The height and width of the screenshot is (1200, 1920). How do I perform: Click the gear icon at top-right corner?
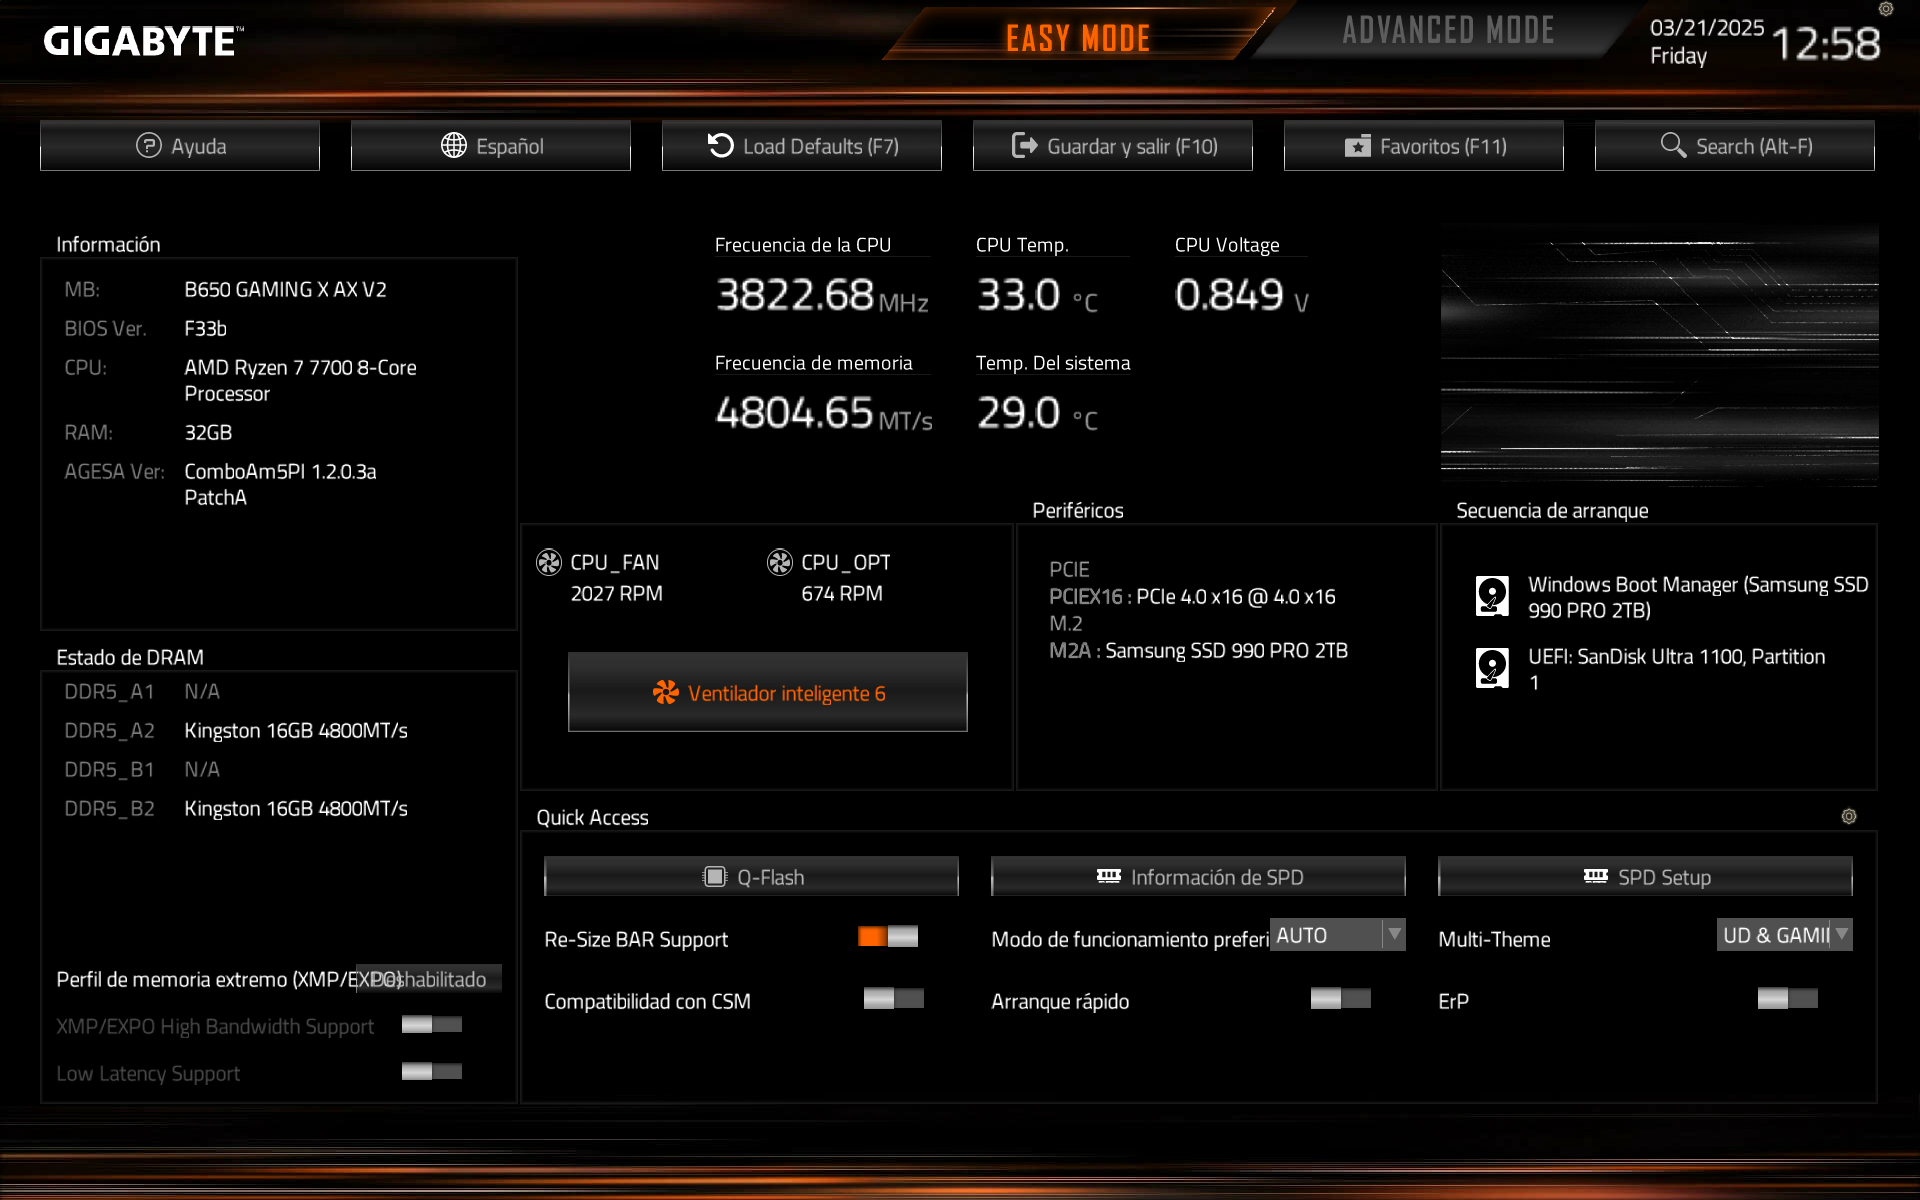point(1886,9)
